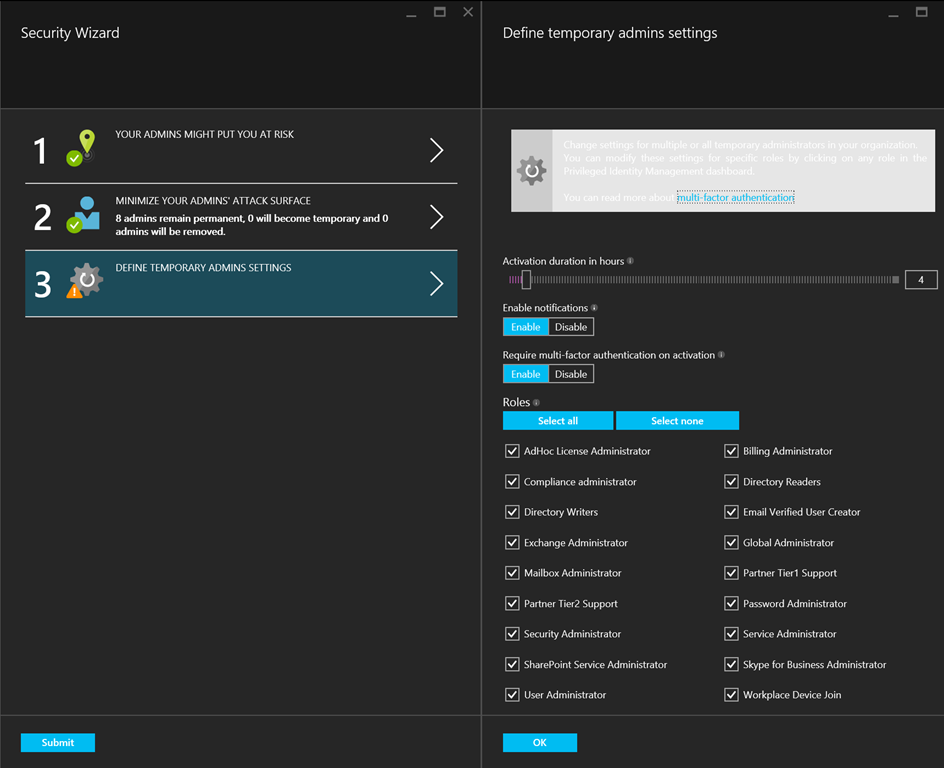Click info icon beside Roles heading
The width and height of the screenshot is (944, 768).
pyautogui.click(x=536, y=403)
